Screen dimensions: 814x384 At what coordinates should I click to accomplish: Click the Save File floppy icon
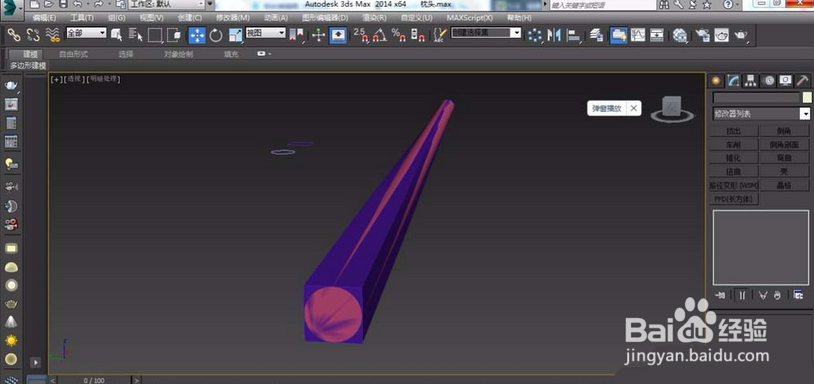click(x=63, y=4)
